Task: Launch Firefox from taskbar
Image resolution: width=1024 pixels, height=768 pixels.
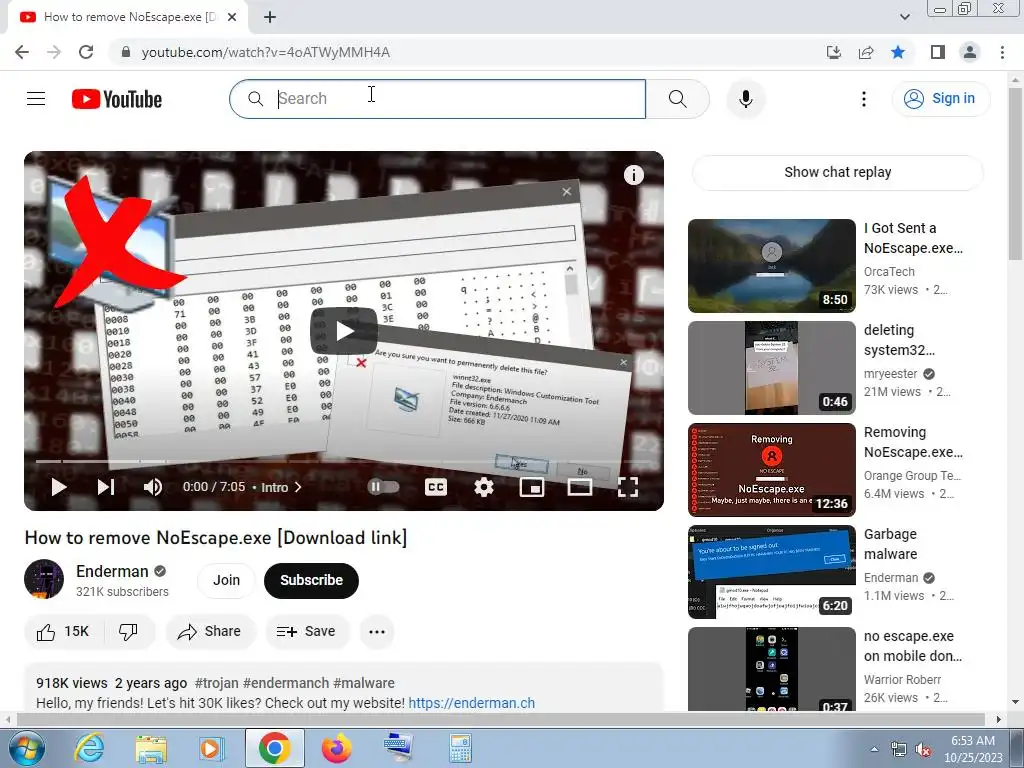Action: (336, 748)
